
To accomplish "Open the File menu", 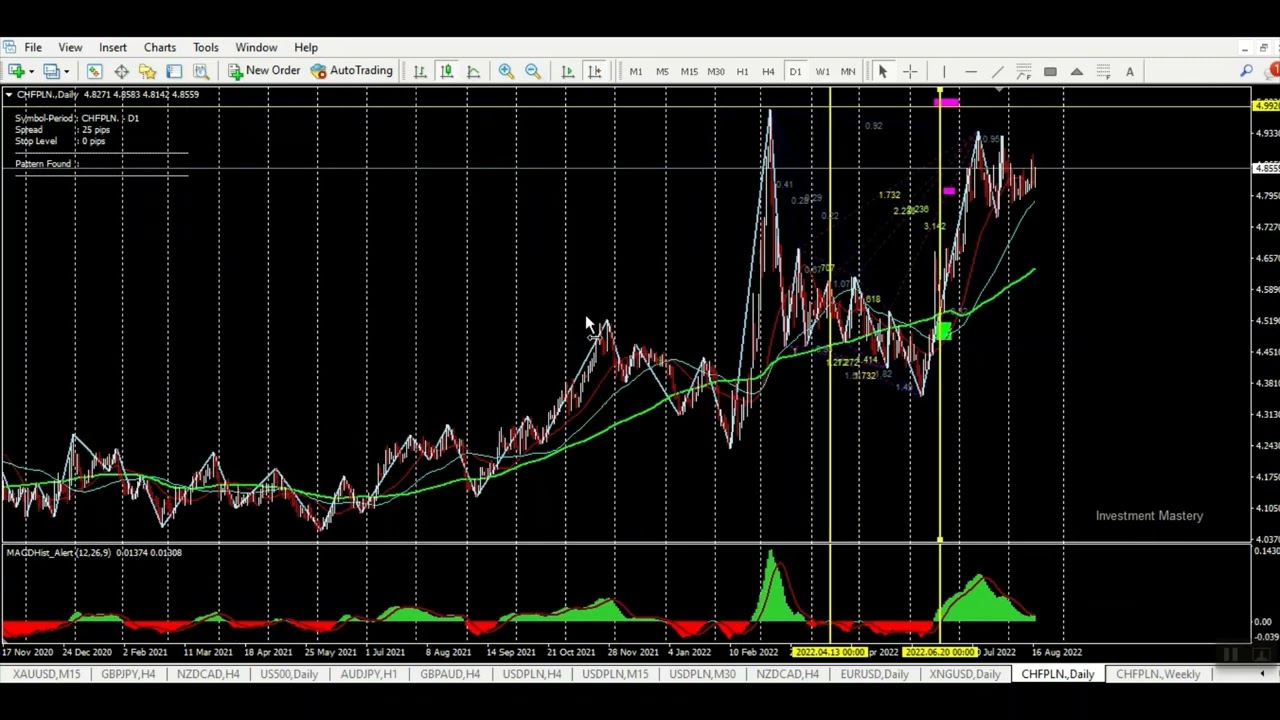I will click(x=33, y=47).
